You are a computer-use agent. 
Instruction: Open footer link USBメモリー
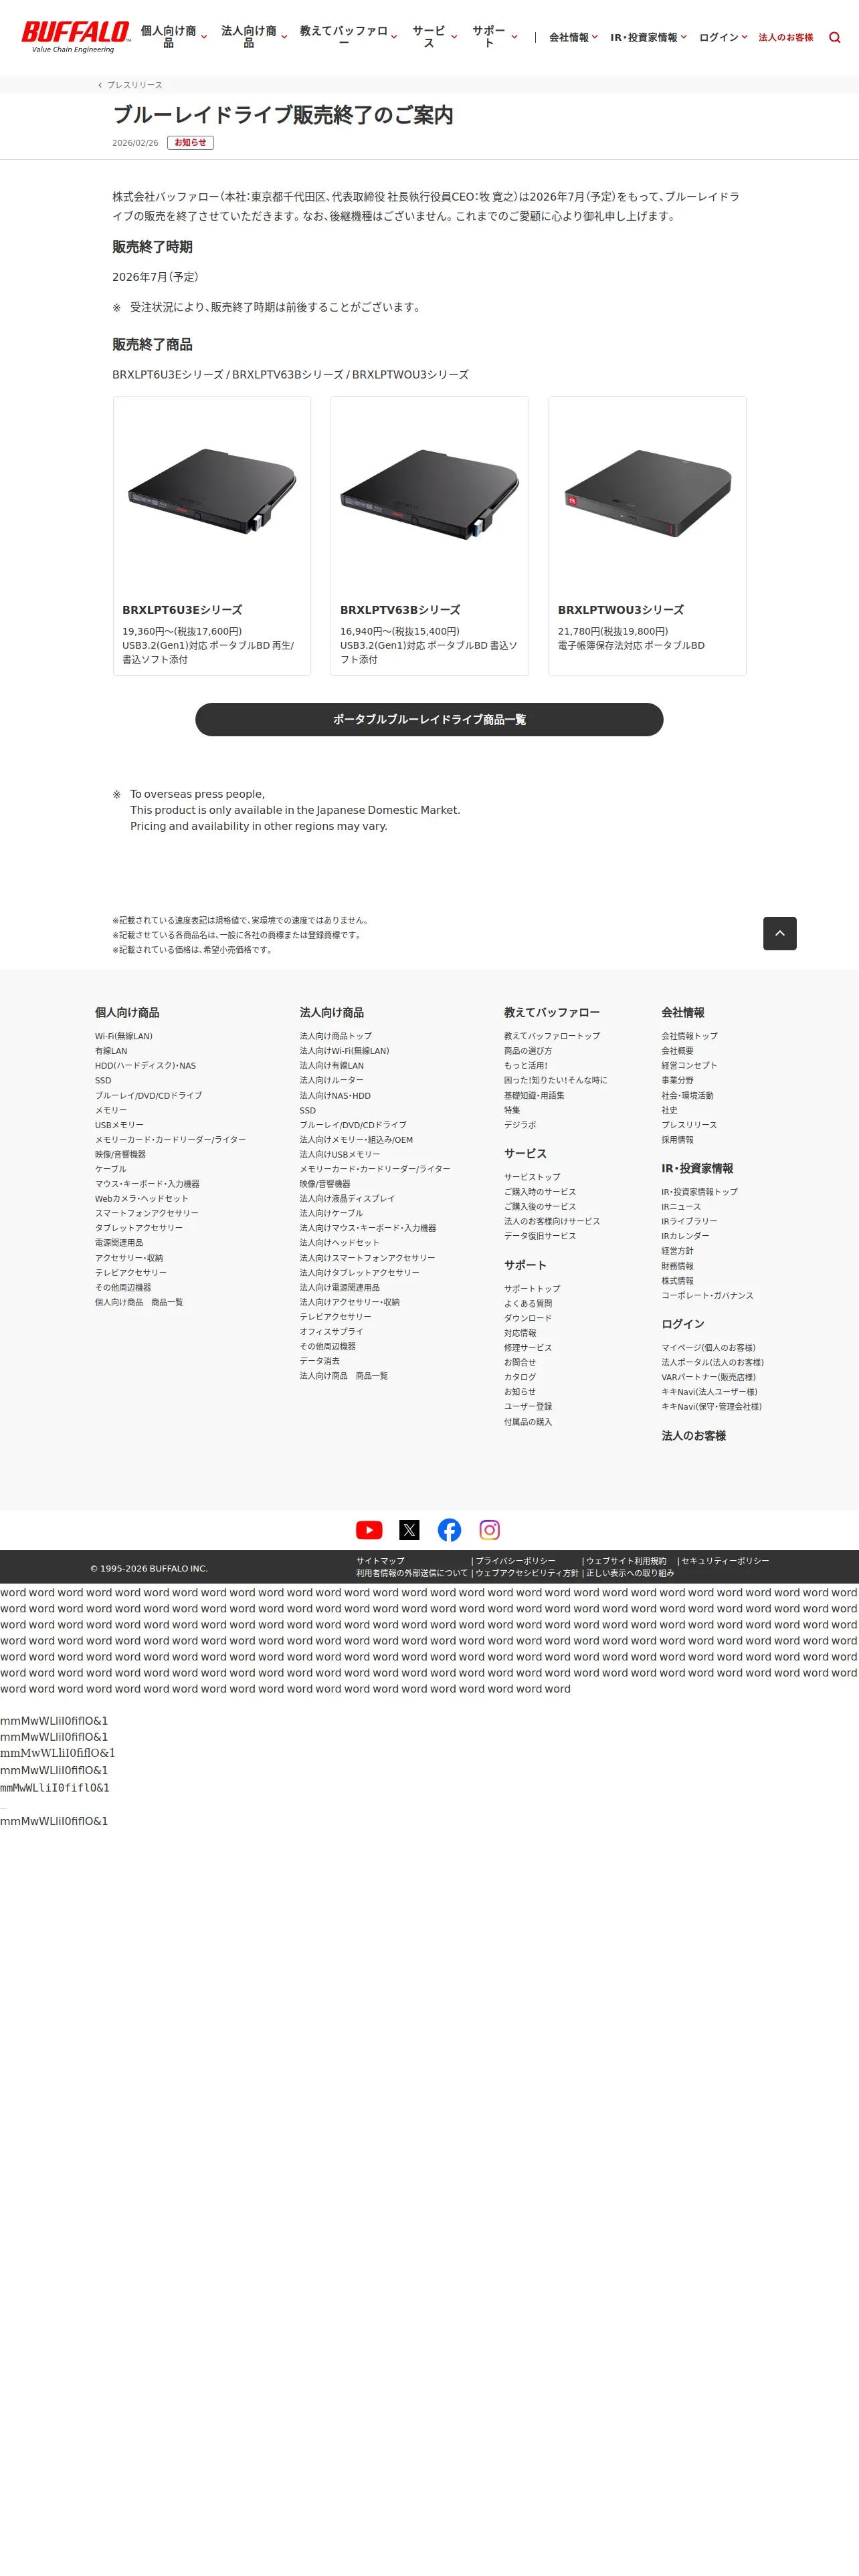pos(119,1125)
